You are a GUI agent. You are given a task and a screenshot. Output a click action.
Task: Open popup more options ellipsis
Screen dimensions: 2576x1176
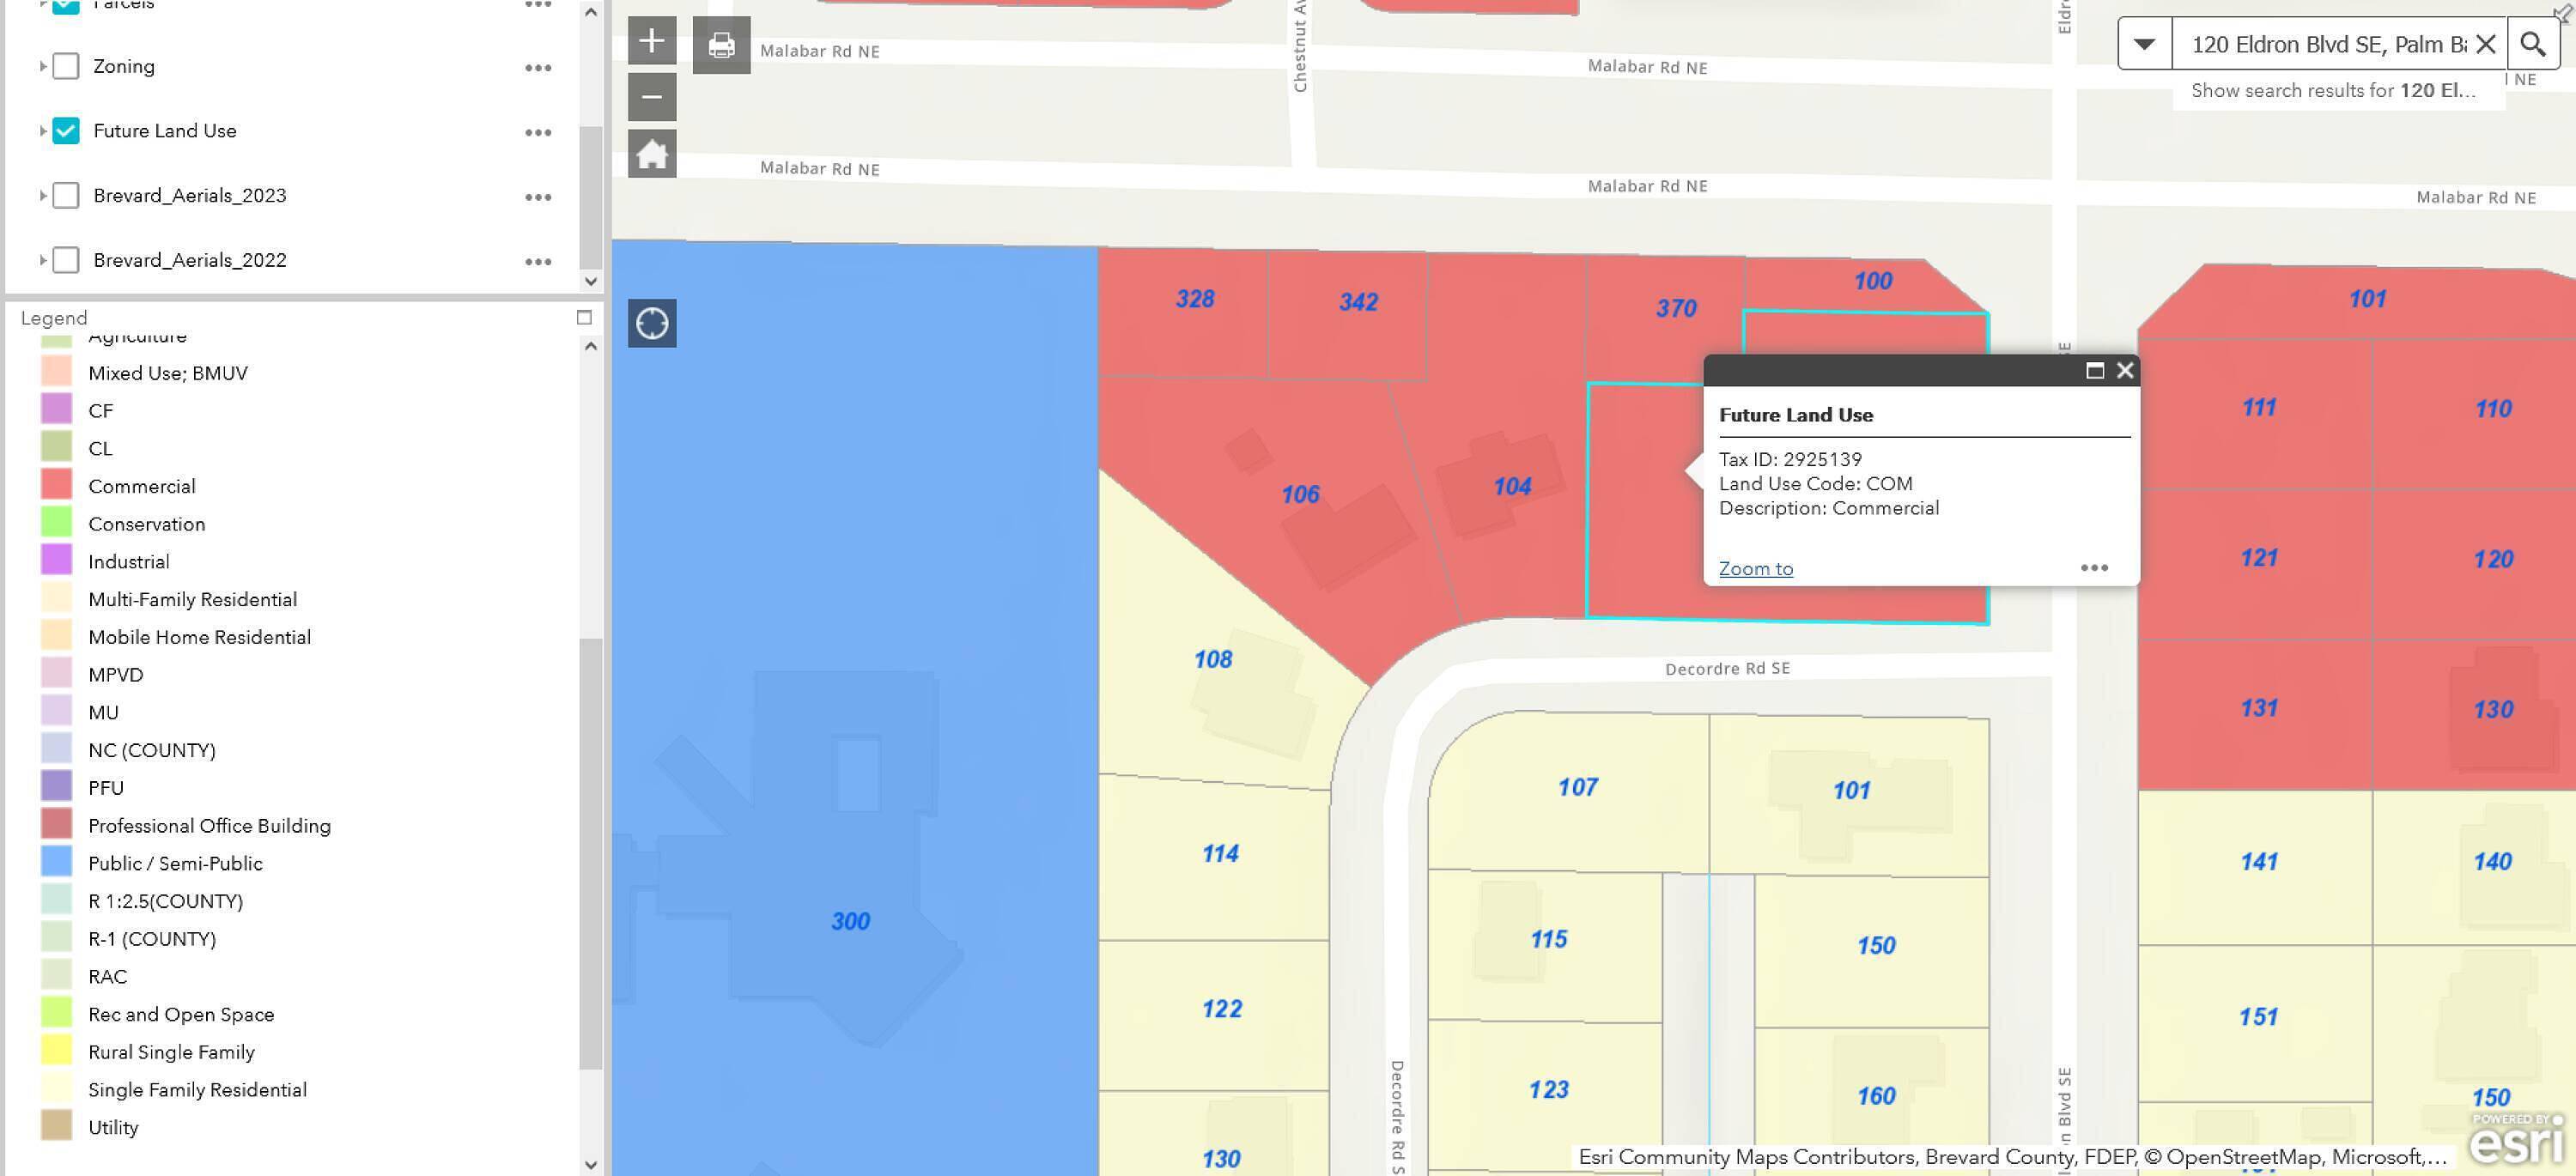coord(2094,568)
